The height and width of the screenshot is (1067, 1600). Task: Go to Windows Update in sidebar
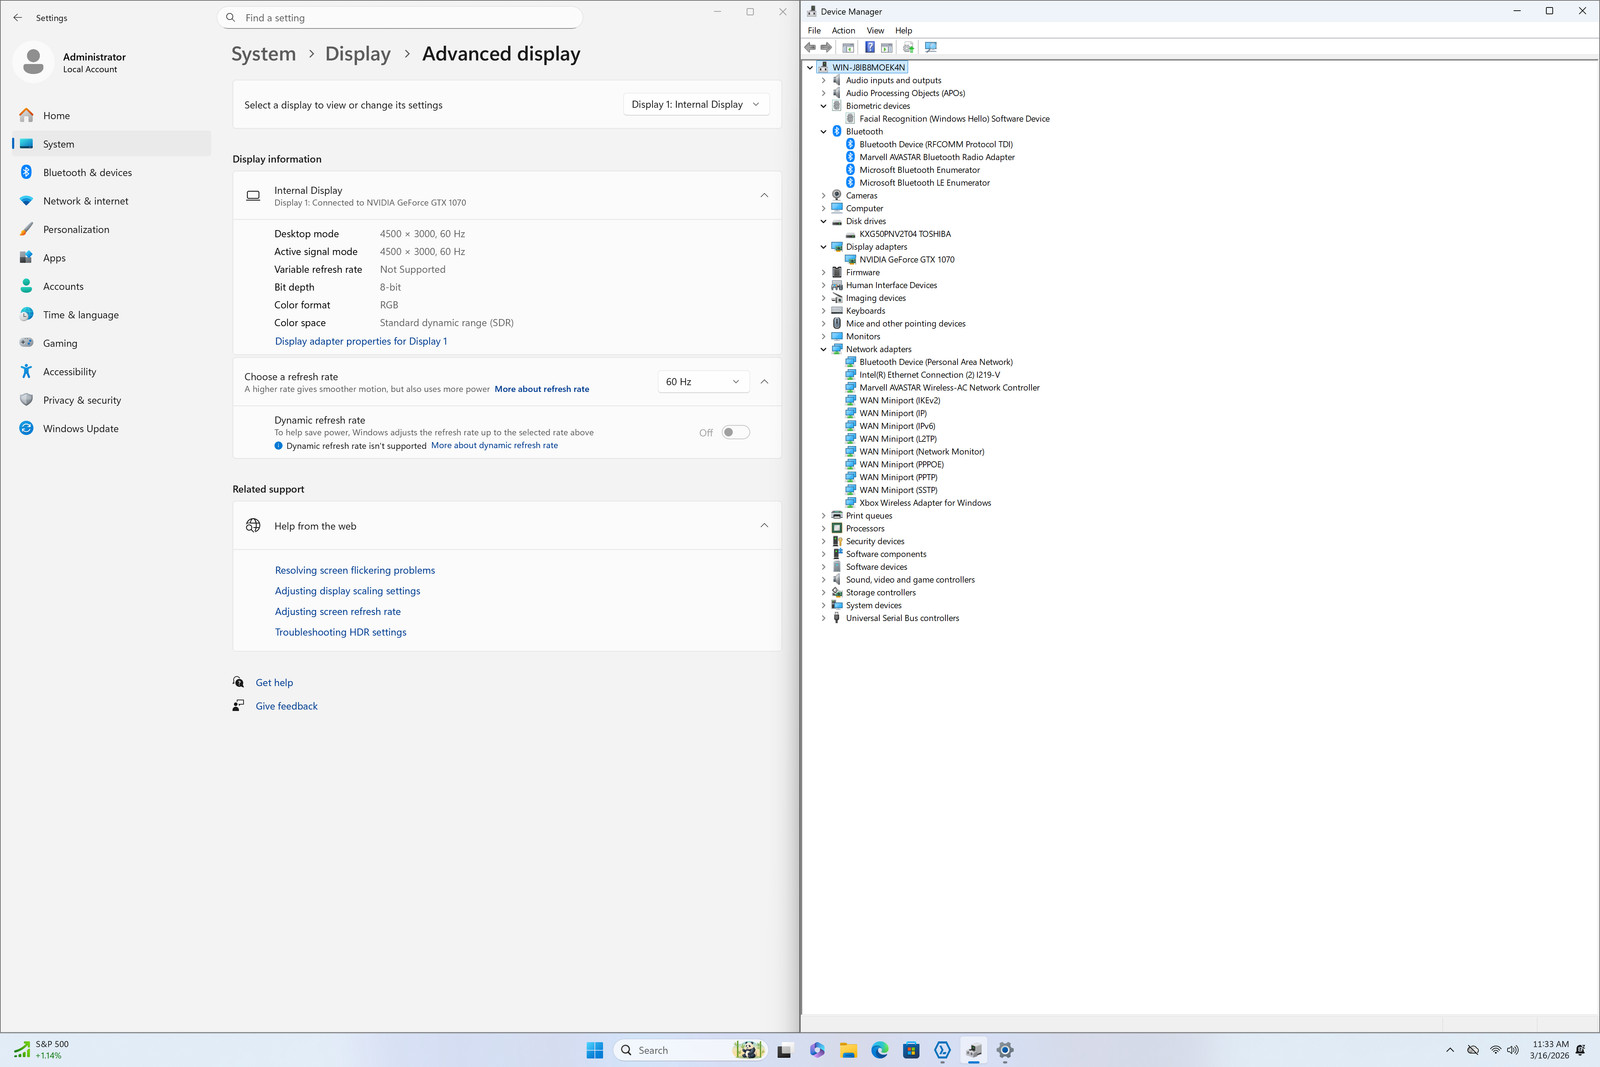pyautogui.click(x=80, y=429)
